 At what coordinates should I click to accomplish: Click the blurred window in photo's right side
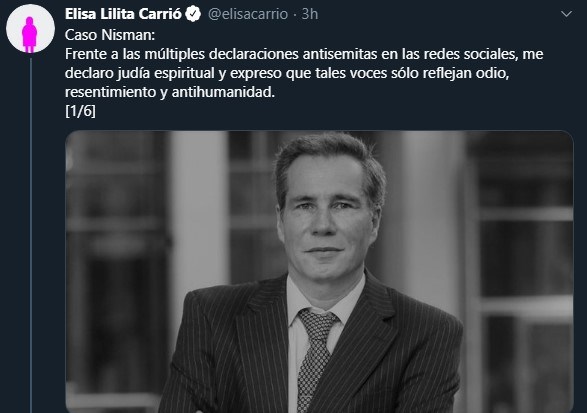tap(526, 262)
